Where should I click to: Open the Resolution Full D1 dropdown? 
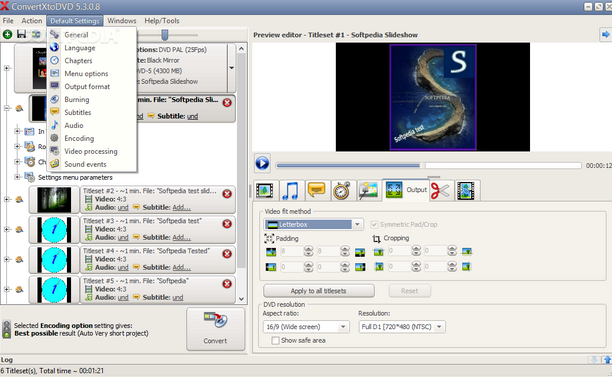[x=439, y=327]
